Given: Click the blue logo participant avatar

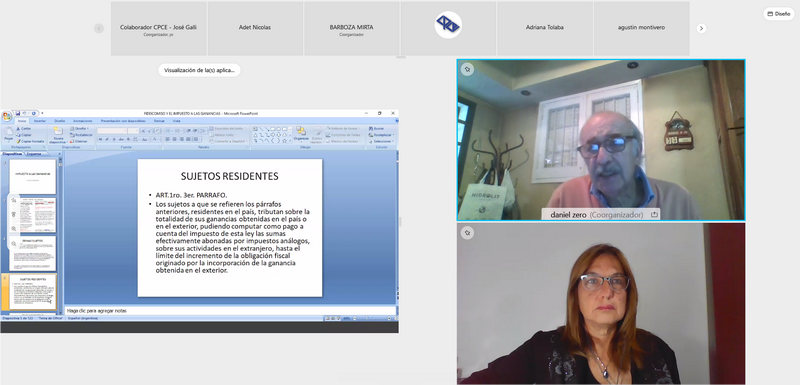Looking at the screenshot, I should [x=448, y=25].
